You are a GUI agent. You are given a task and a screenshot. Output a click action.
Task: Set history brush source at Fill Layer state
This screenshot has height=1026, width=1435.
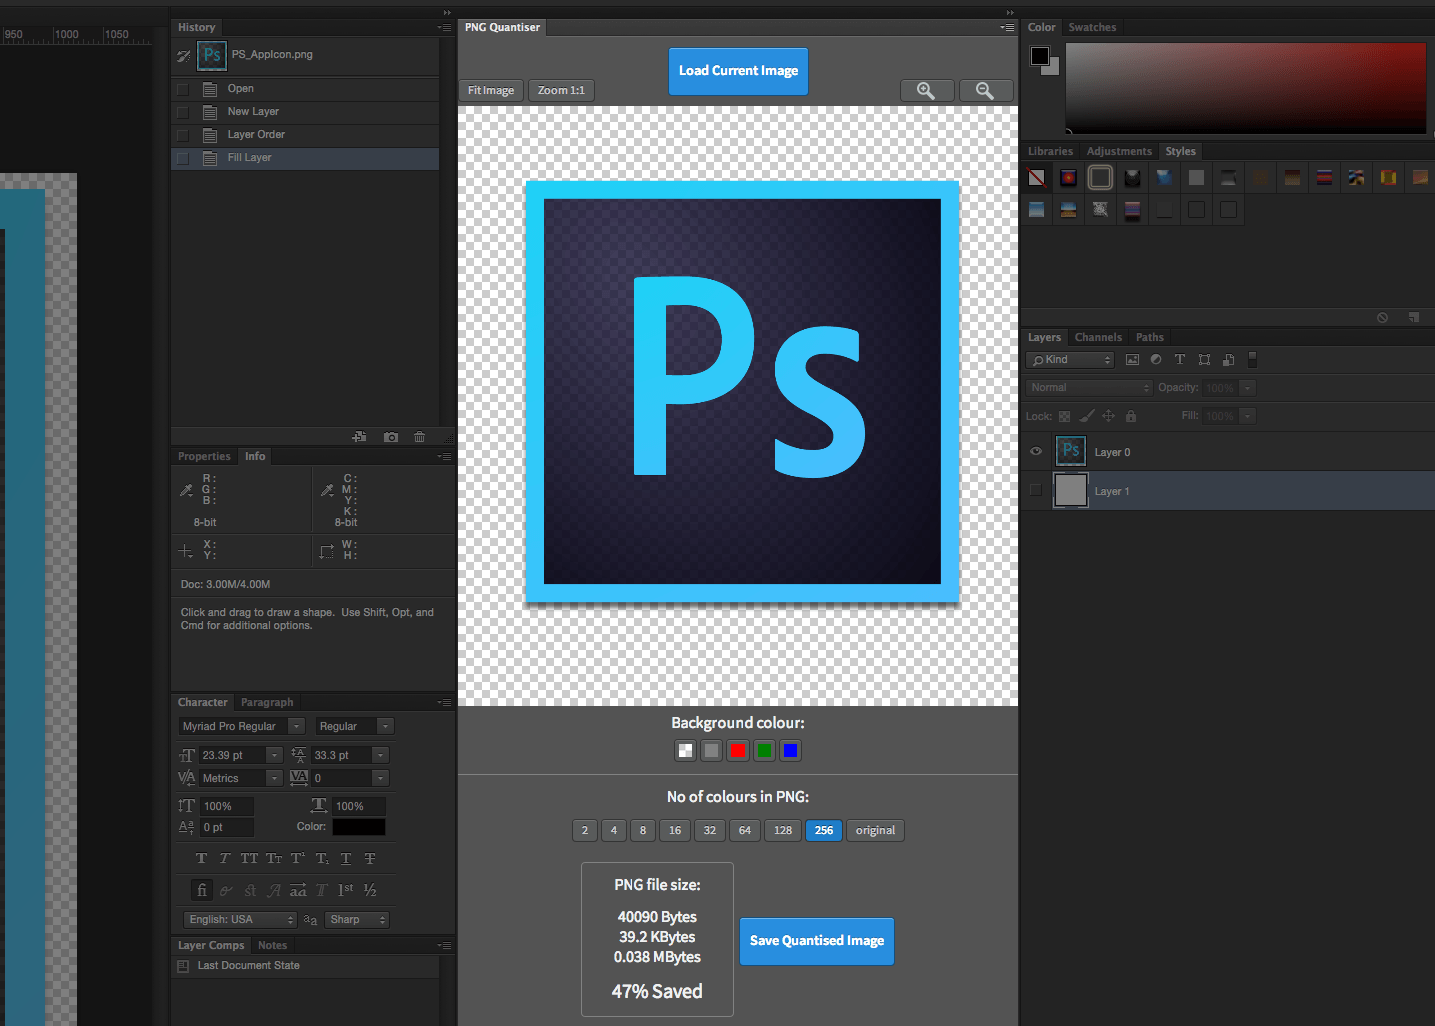(x=182, y=158)
